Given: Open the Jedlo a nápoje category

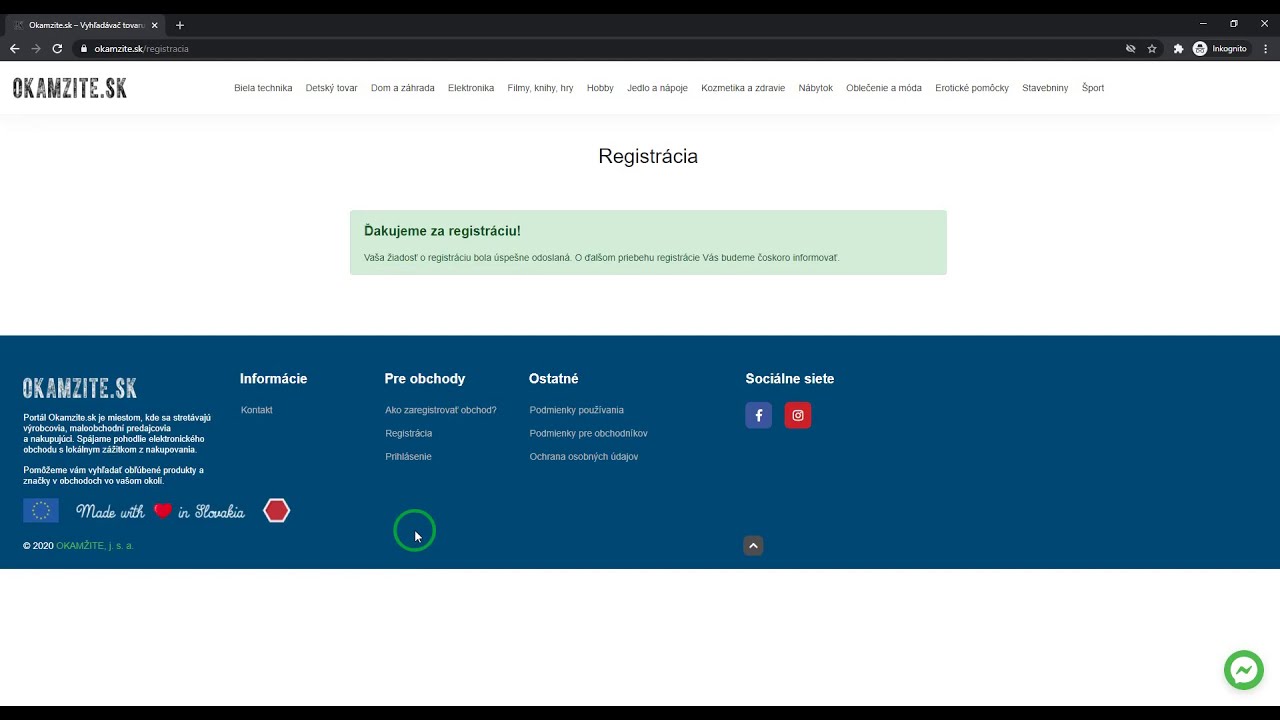Looking at the screenshot, I should point(657,88).
